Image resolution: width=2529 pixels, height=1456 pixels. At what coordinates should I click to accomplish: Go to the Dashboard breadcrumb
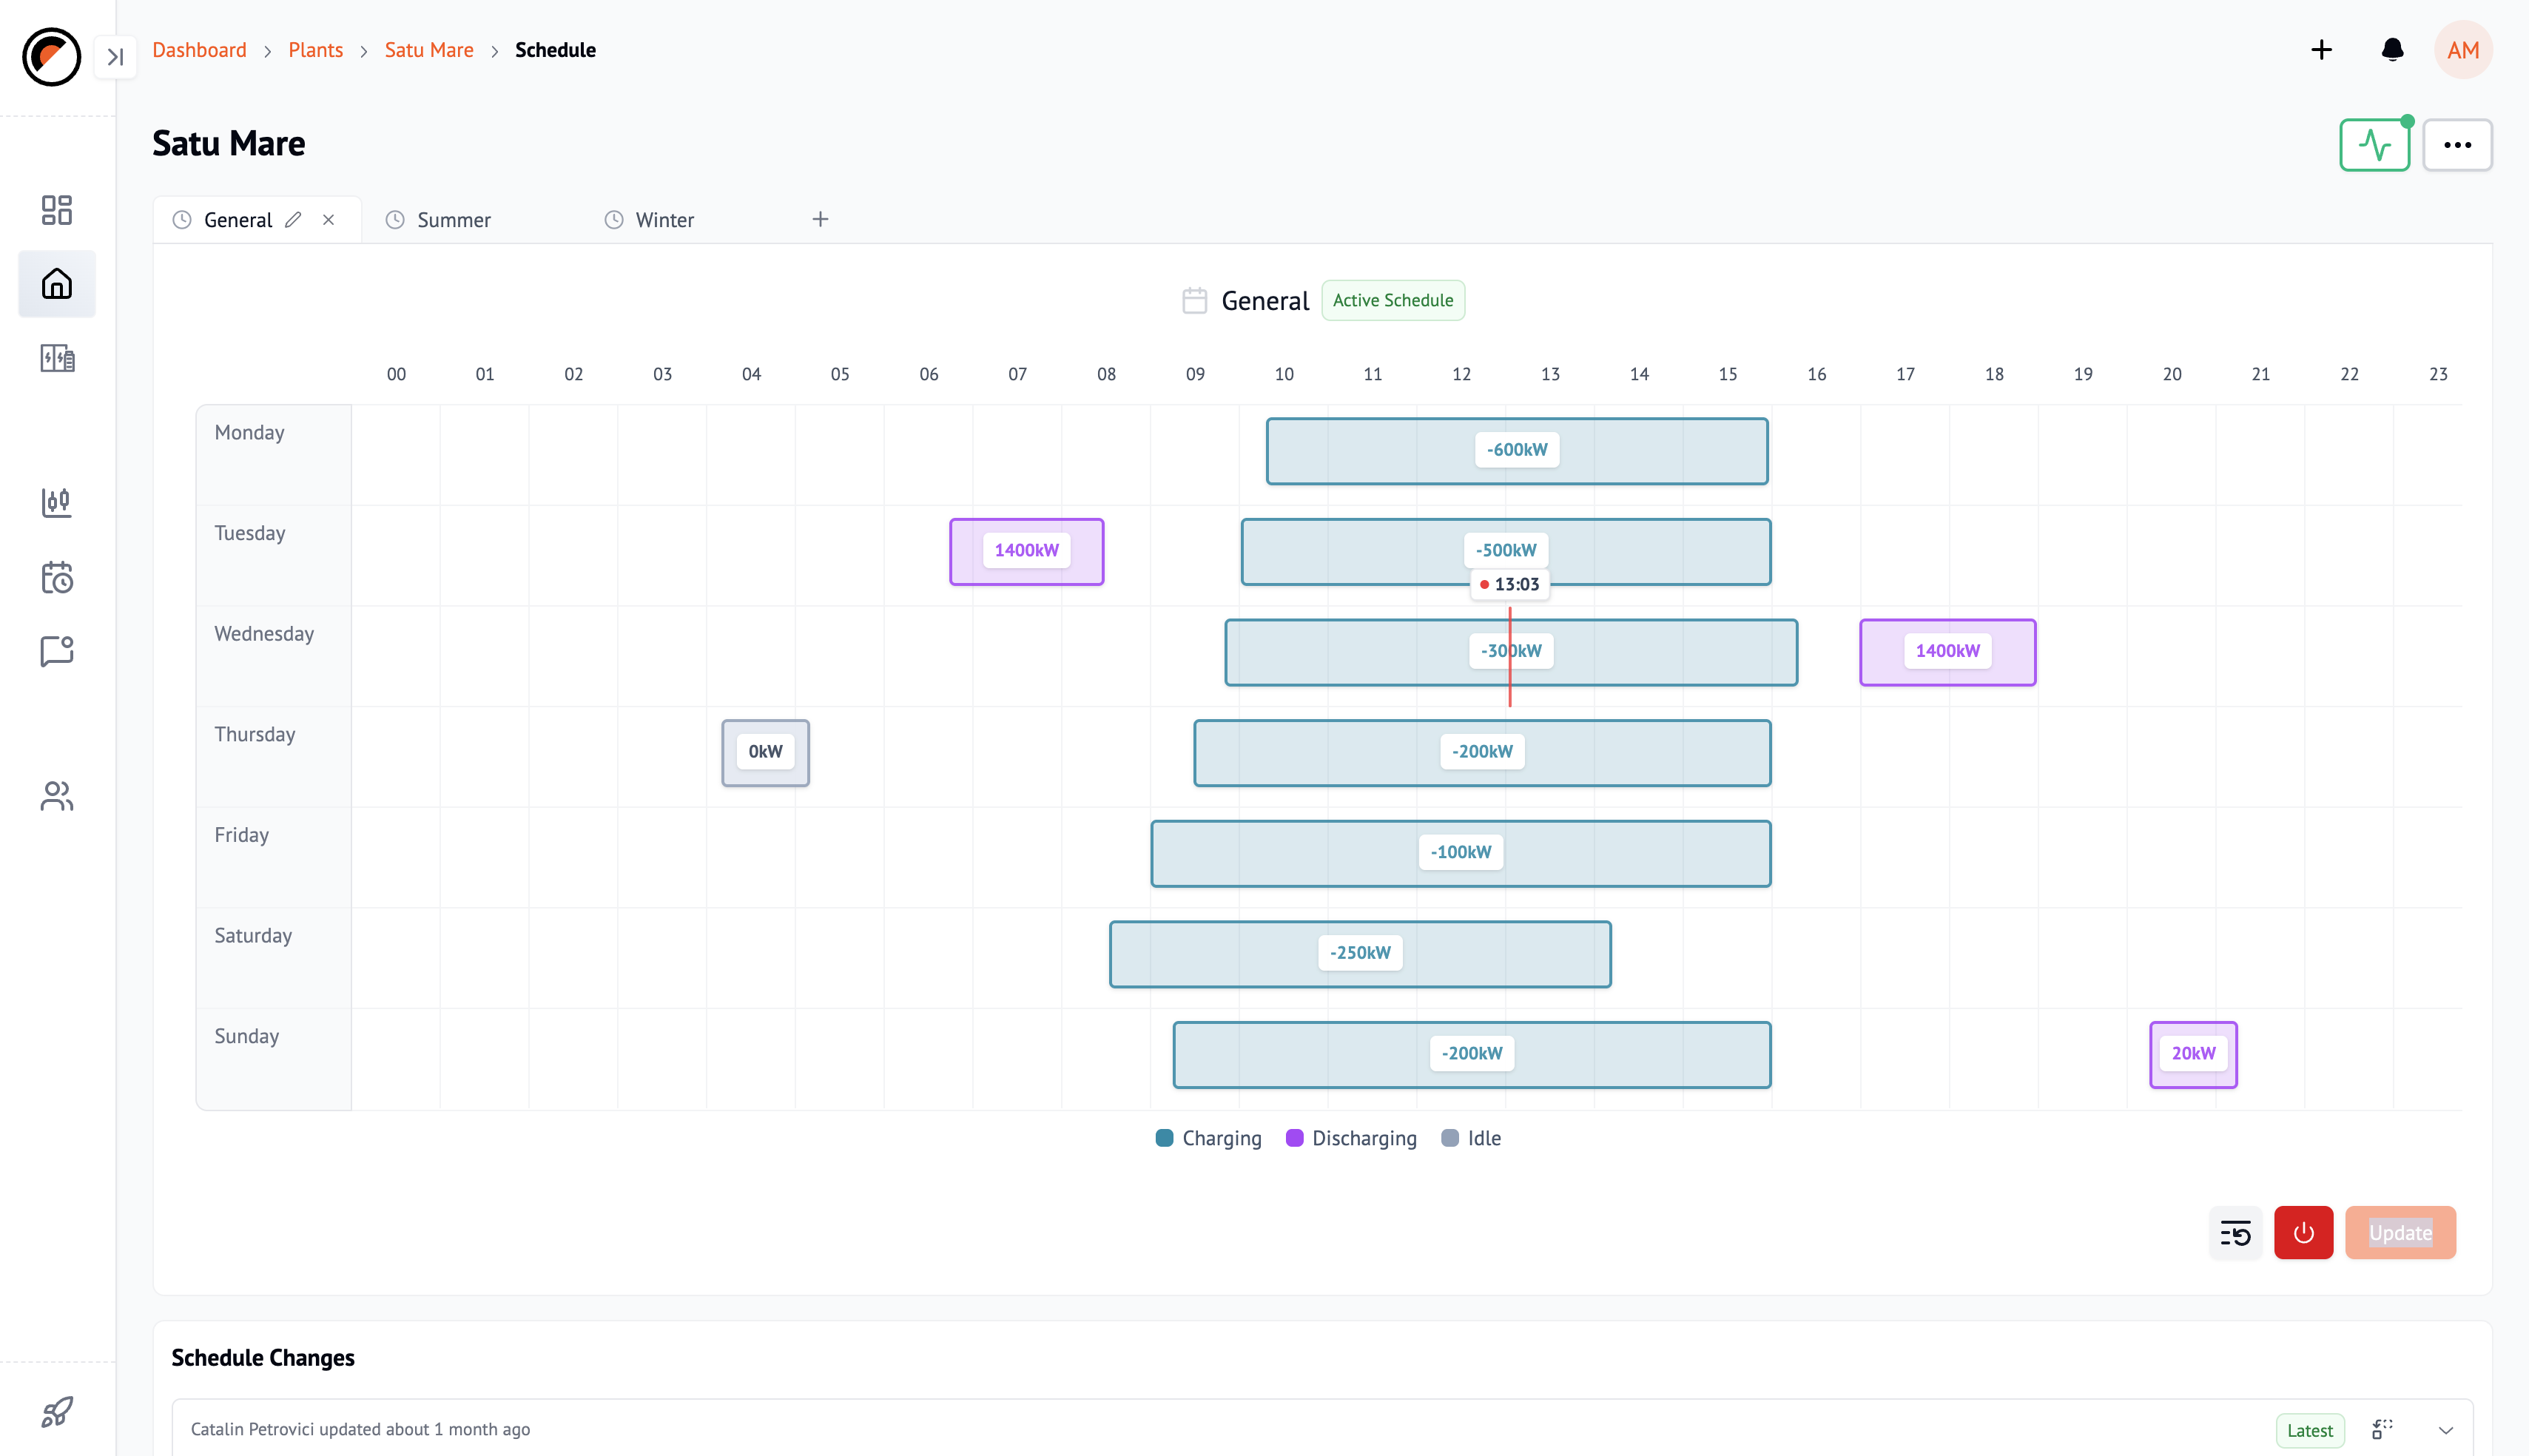click(x=199, y=50)
